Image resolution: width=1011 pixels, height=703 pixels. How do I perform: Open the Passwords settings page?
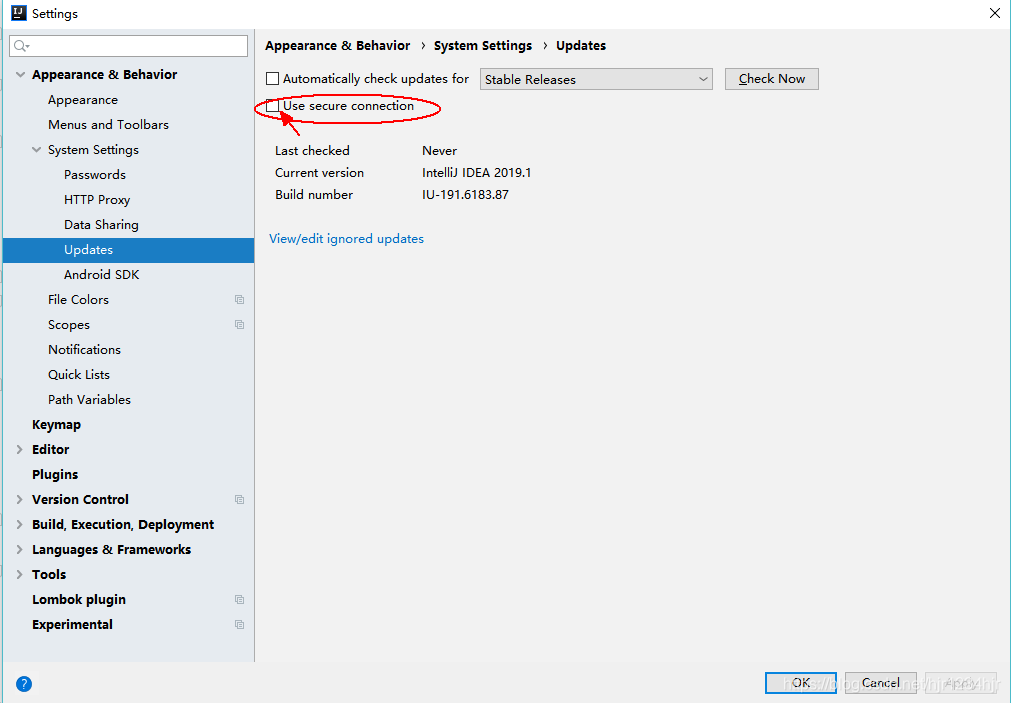(x=95, y=175)
